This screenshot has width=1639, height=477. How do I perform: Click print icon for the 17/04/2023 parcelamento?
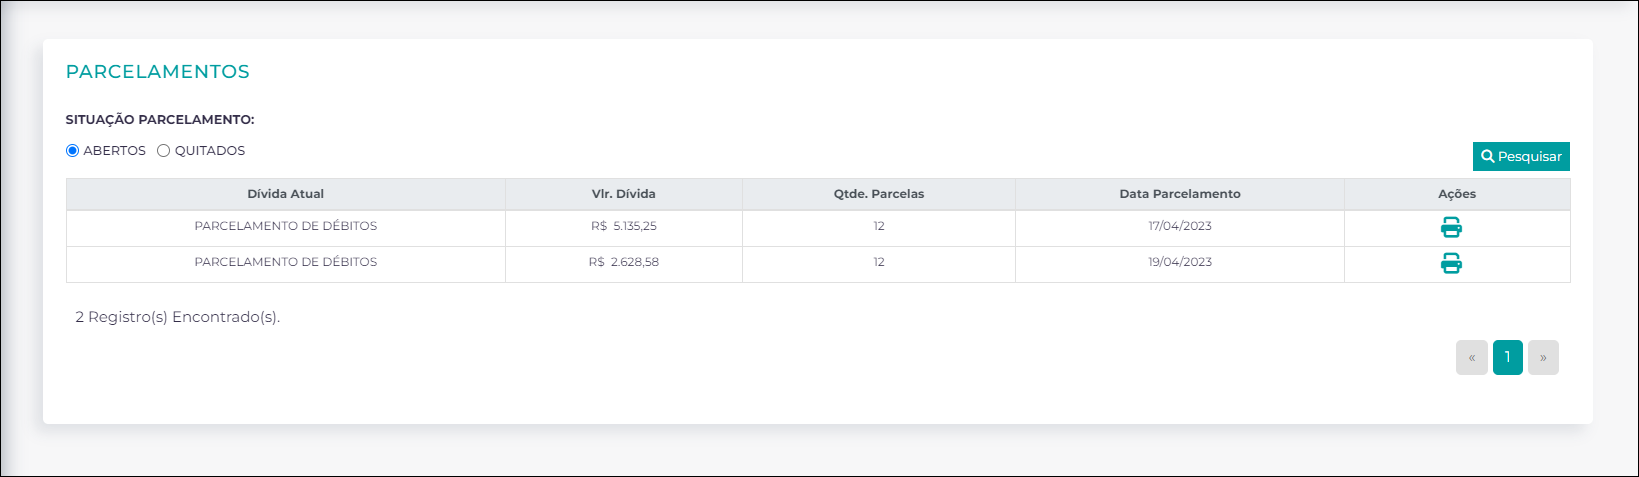pyautogui.click(x=1451, y=228)
